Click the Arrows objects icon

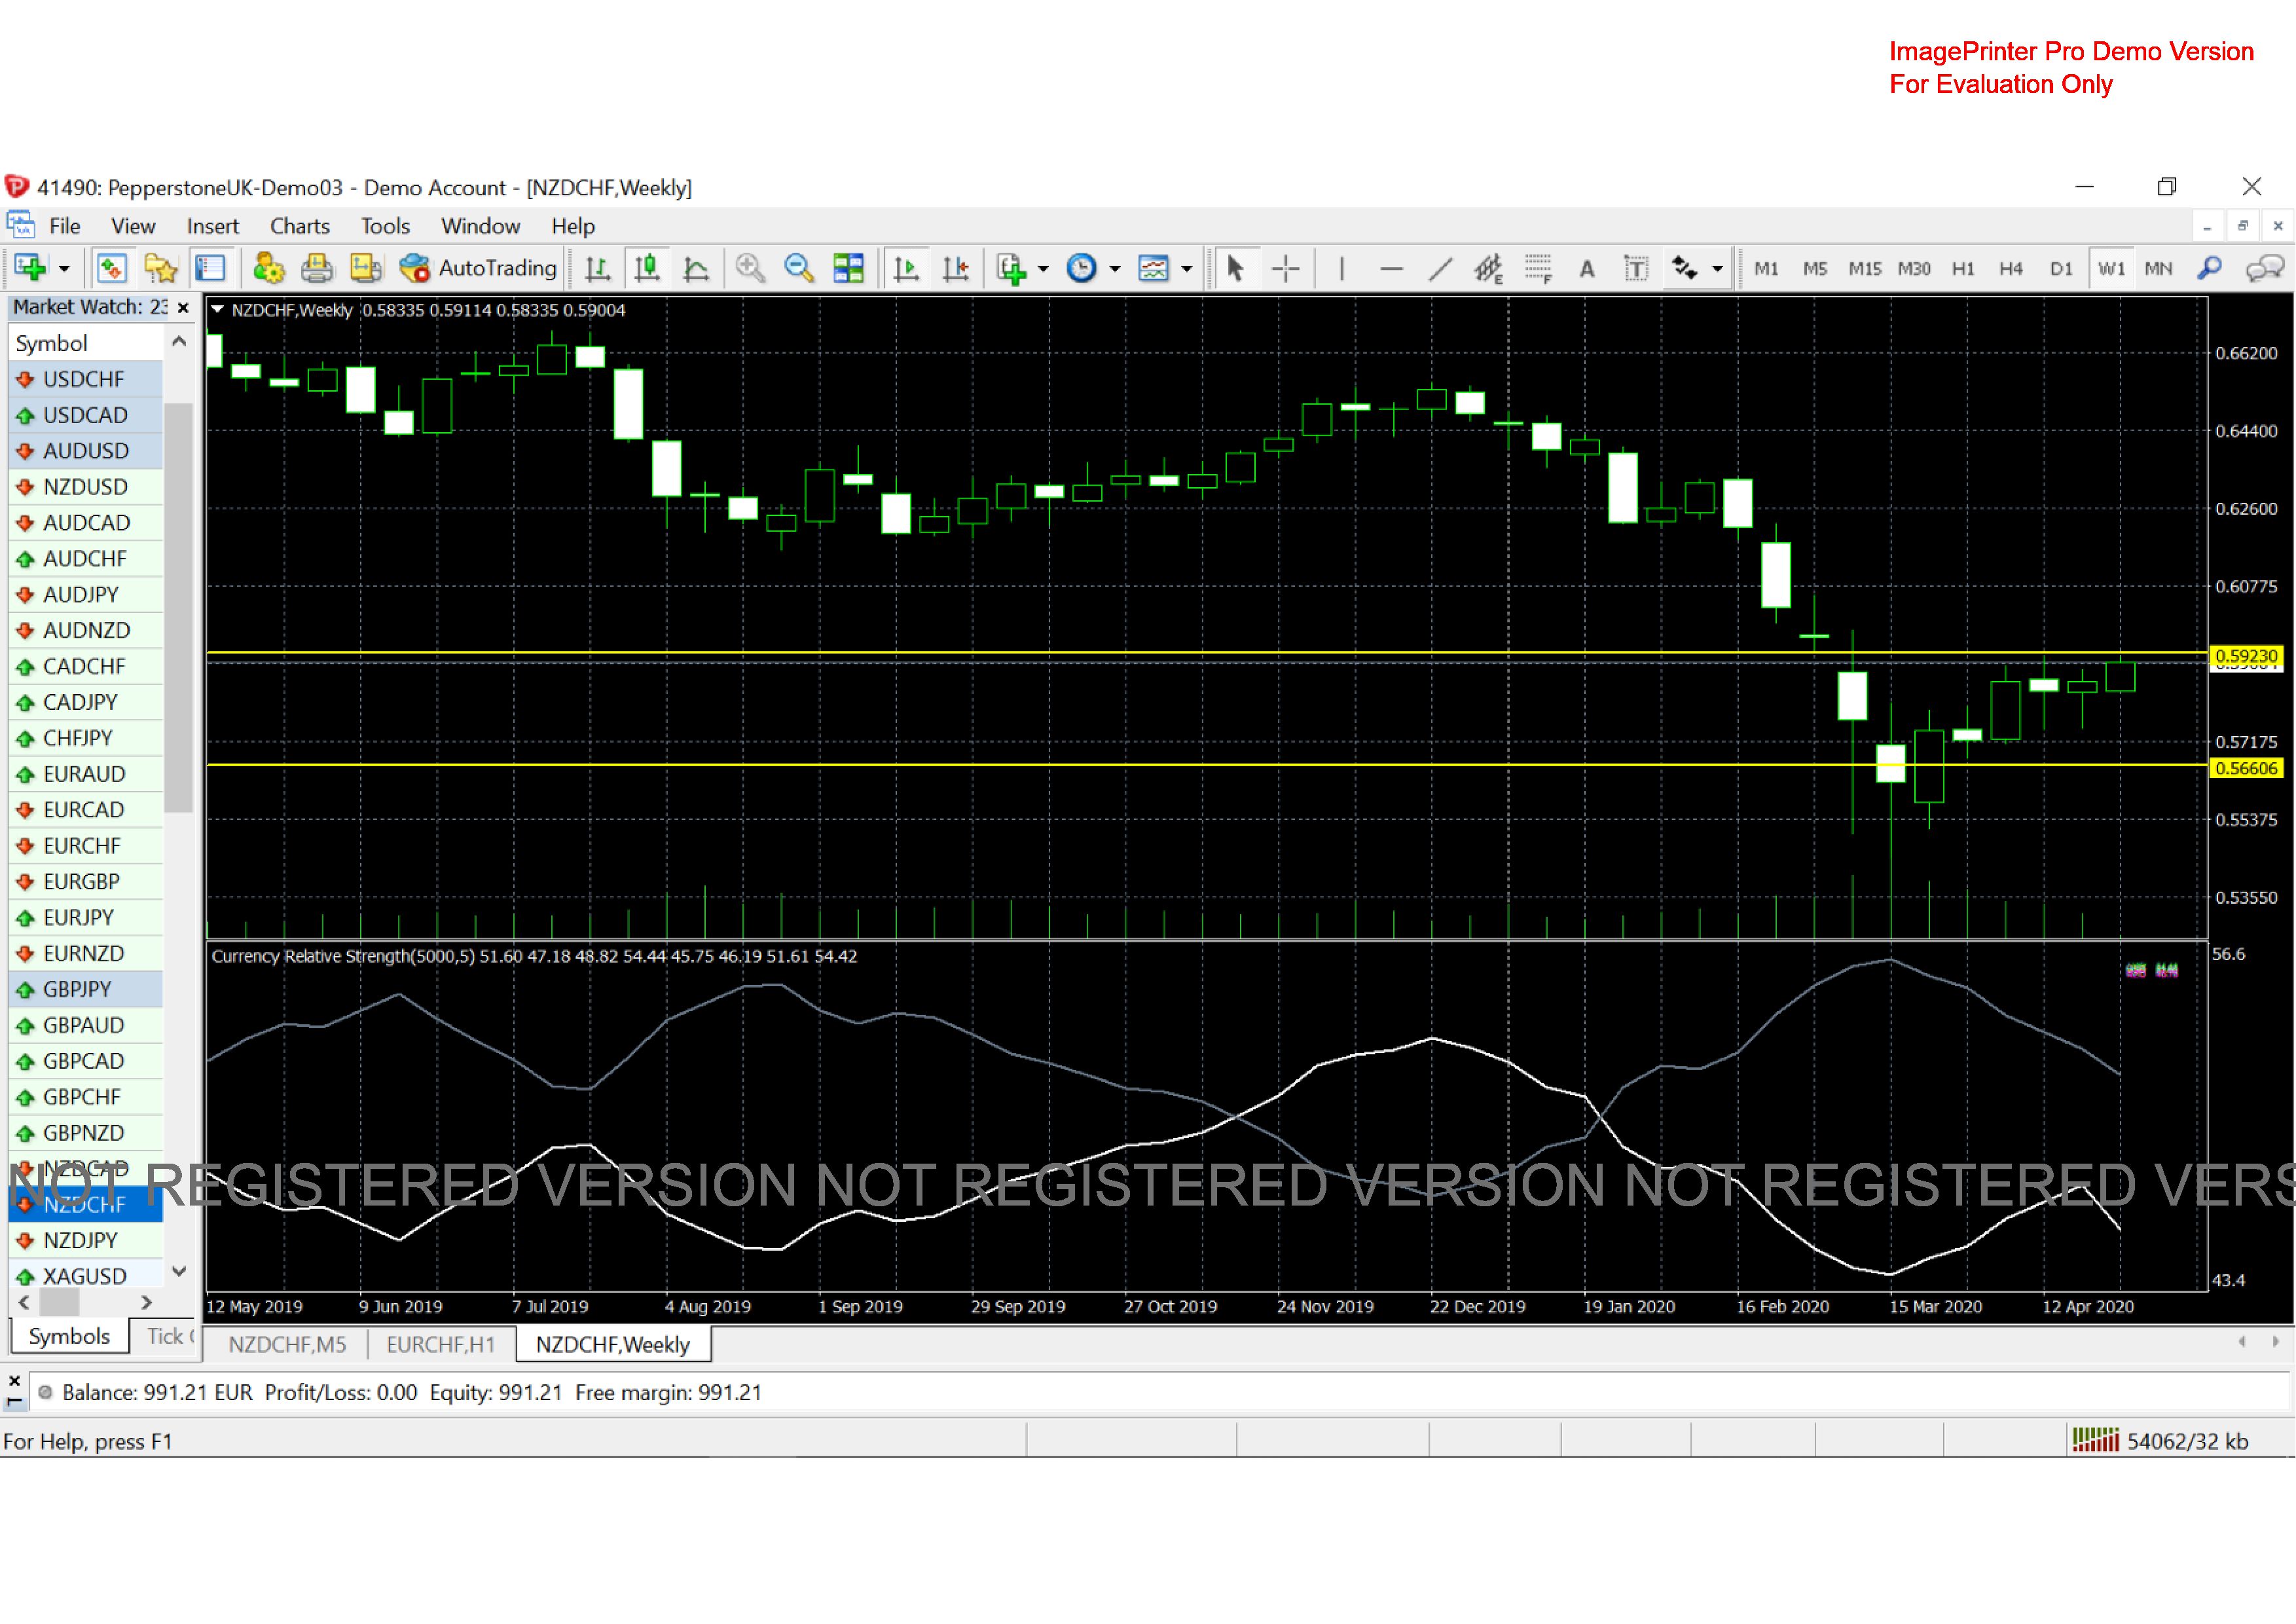tap(1685, 268)
